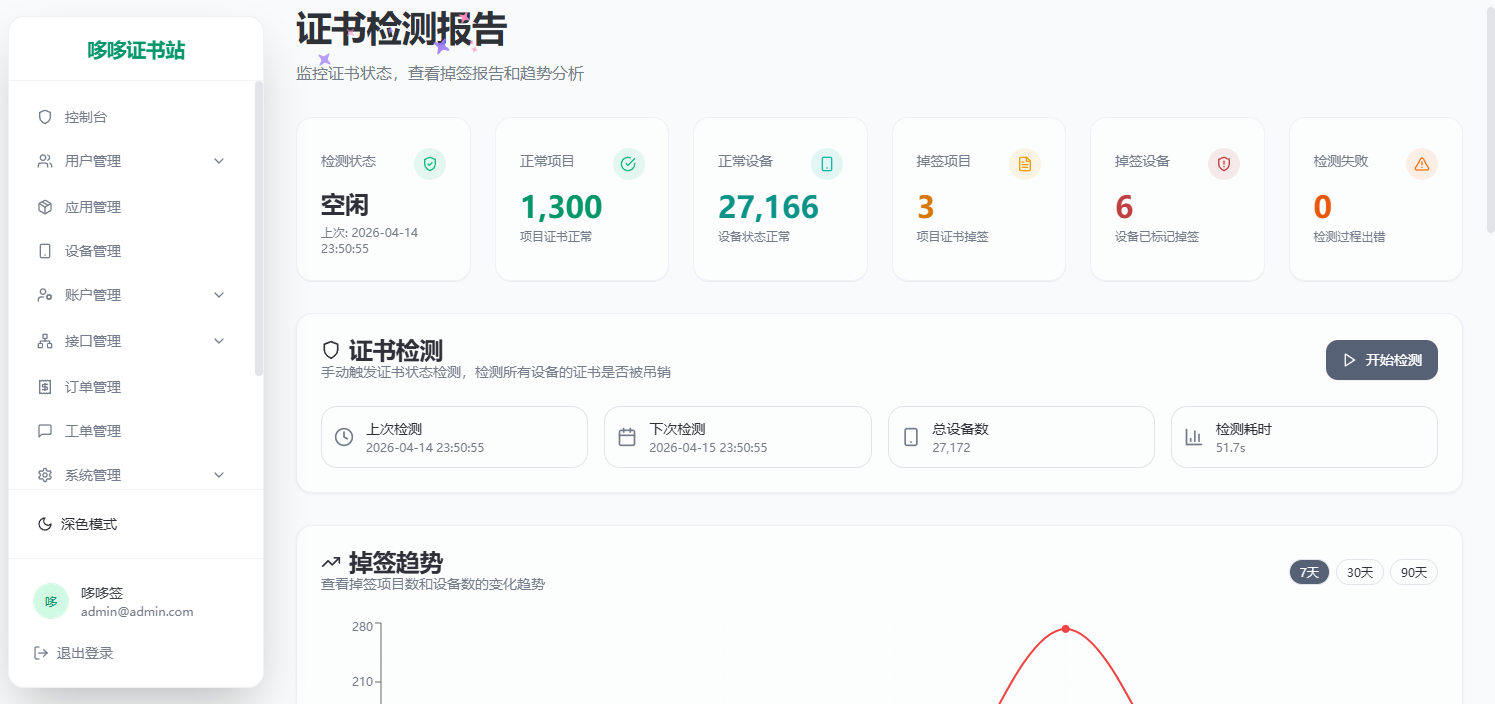This screenshot has width=1495, height=704.
Task: Click the receipt icon beside 订单管理
Action: (x=44, y=387)
